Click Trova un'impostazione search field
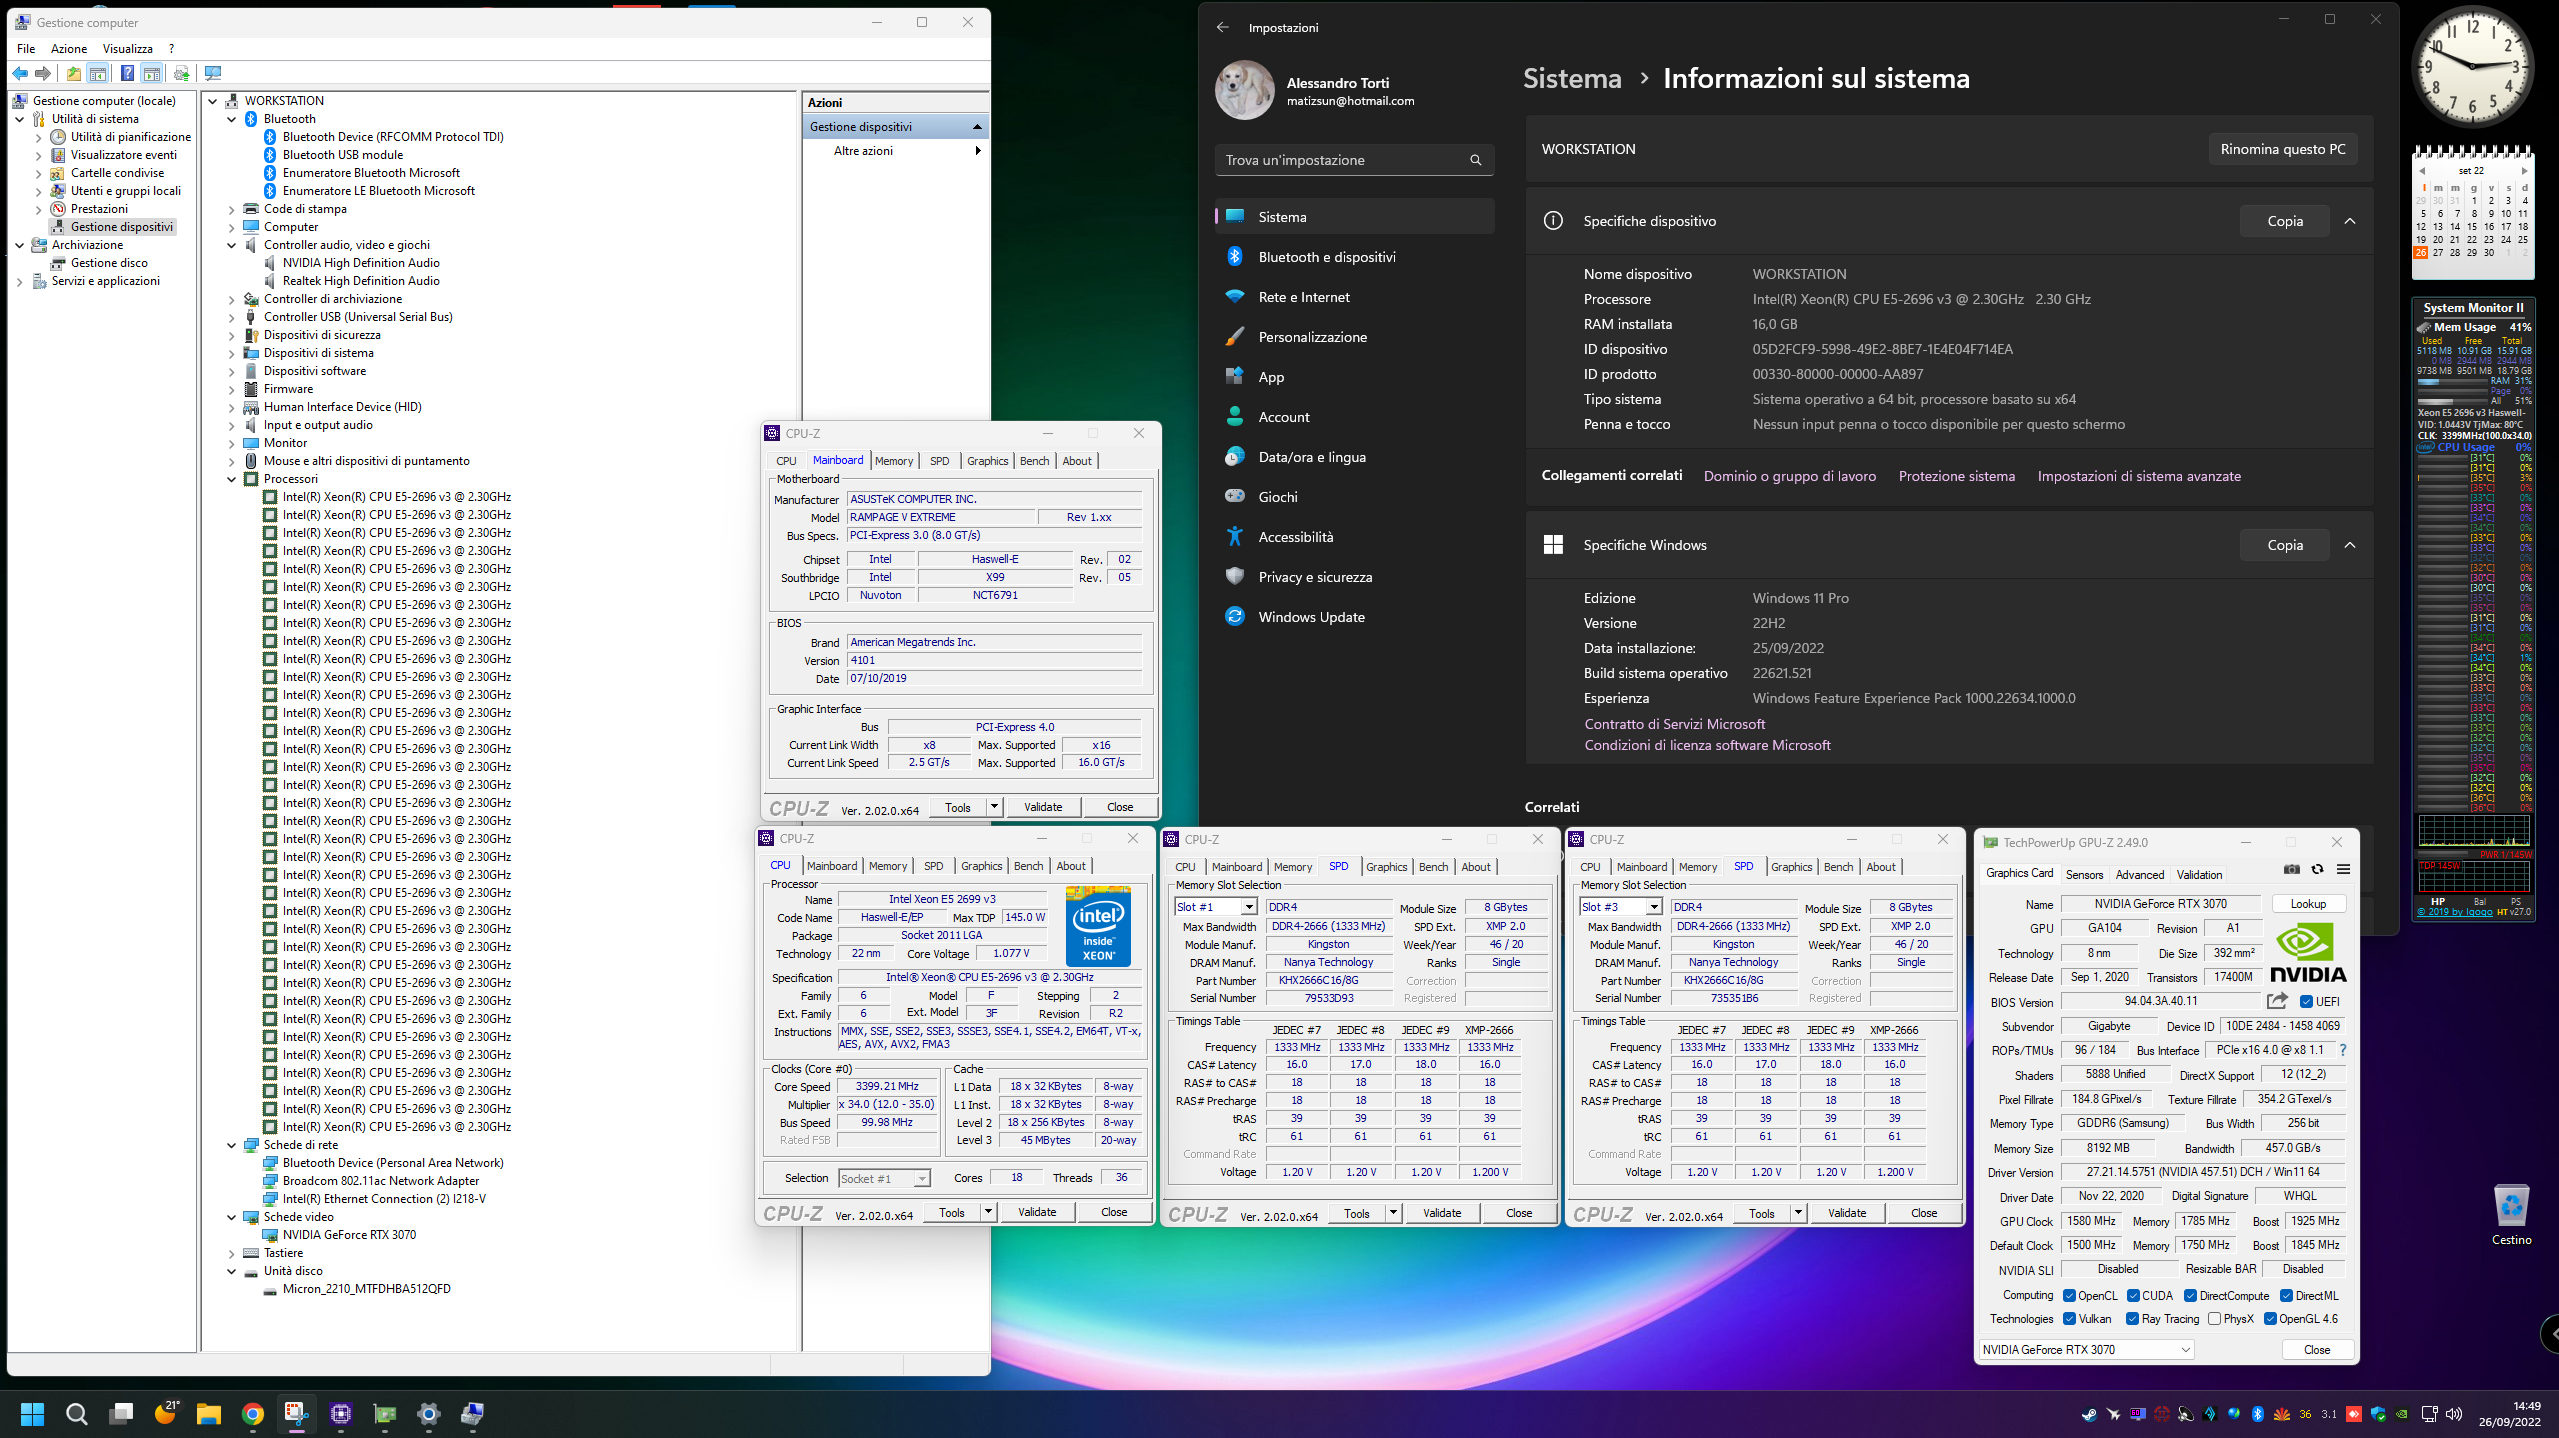 [1340, 160]
